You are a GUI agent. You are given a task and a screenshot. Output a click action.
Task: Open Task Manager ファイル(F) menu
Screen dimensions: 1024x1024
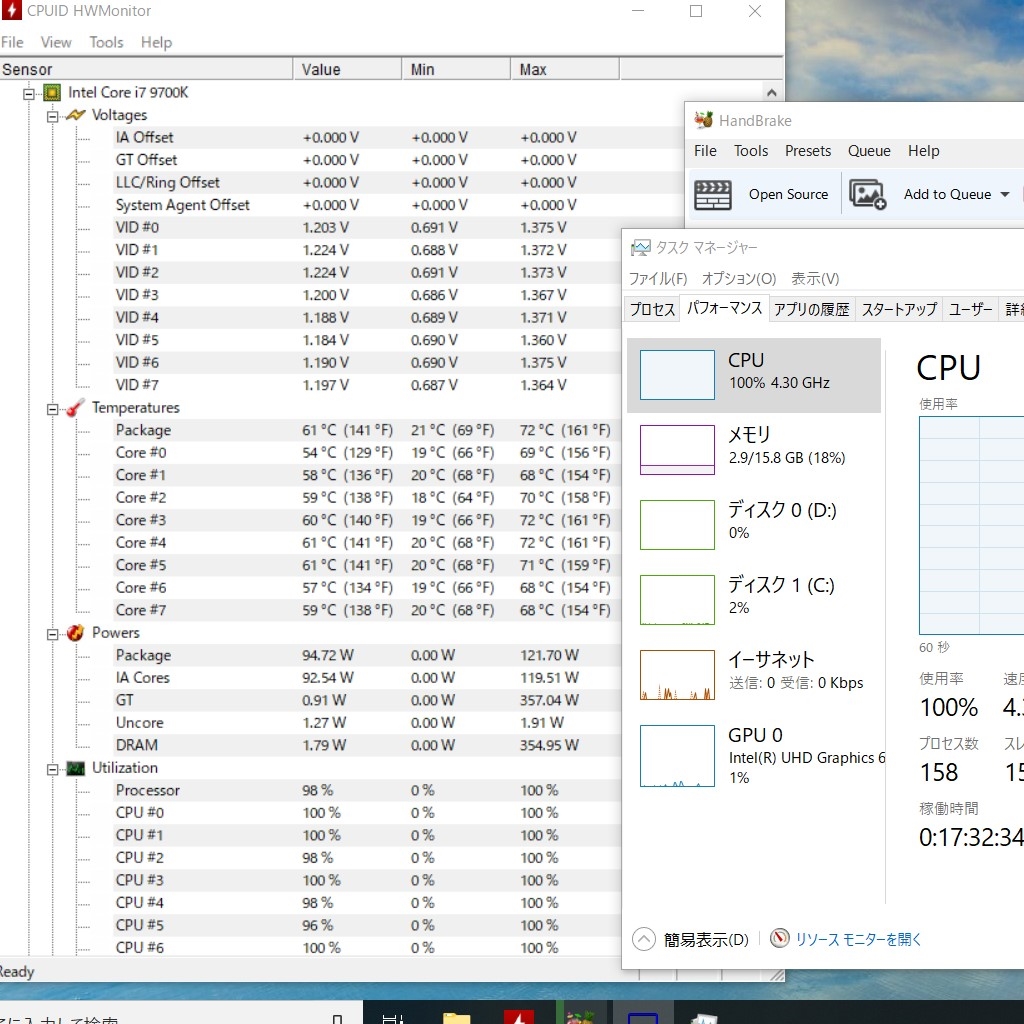(x=658, y=279)
